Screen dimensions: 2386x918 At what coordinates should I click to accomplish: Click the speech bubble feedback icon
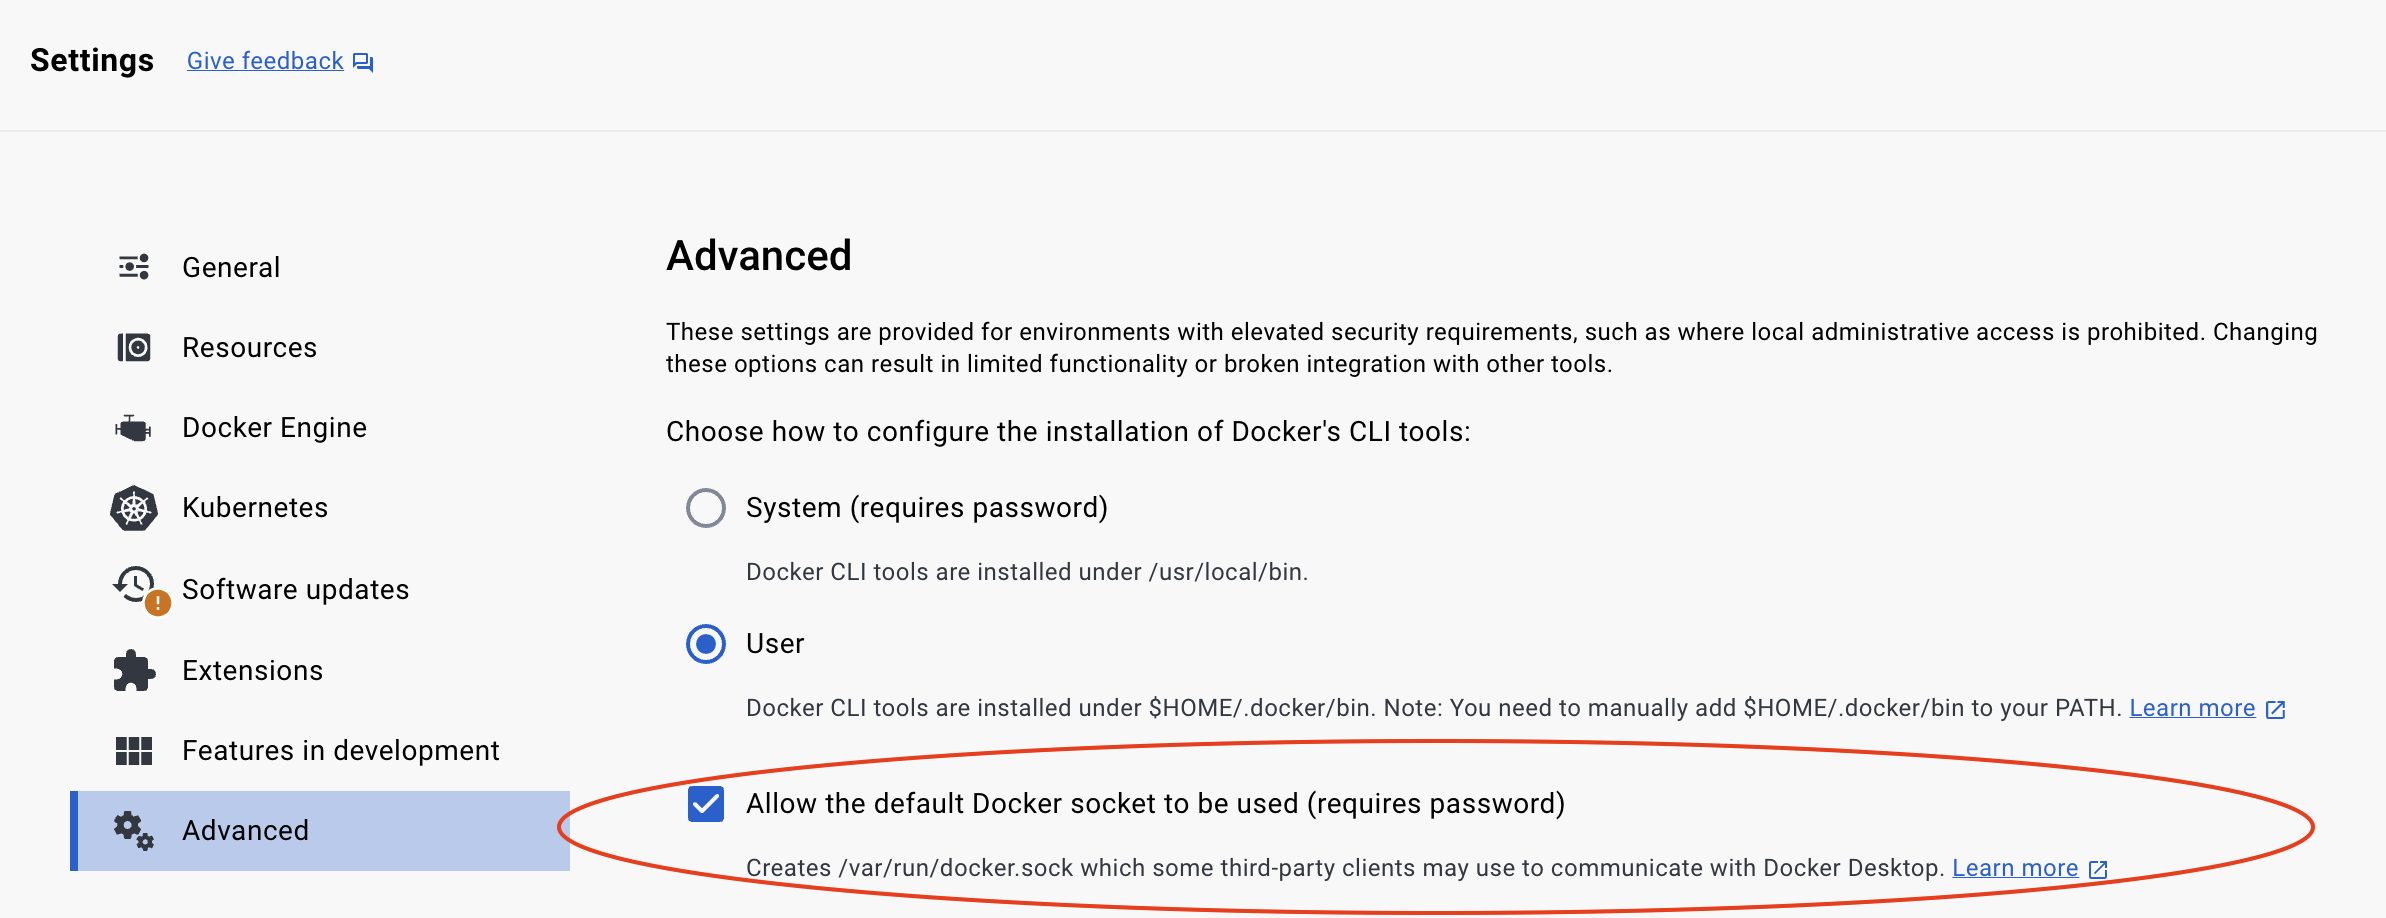(x=363, y=61)
